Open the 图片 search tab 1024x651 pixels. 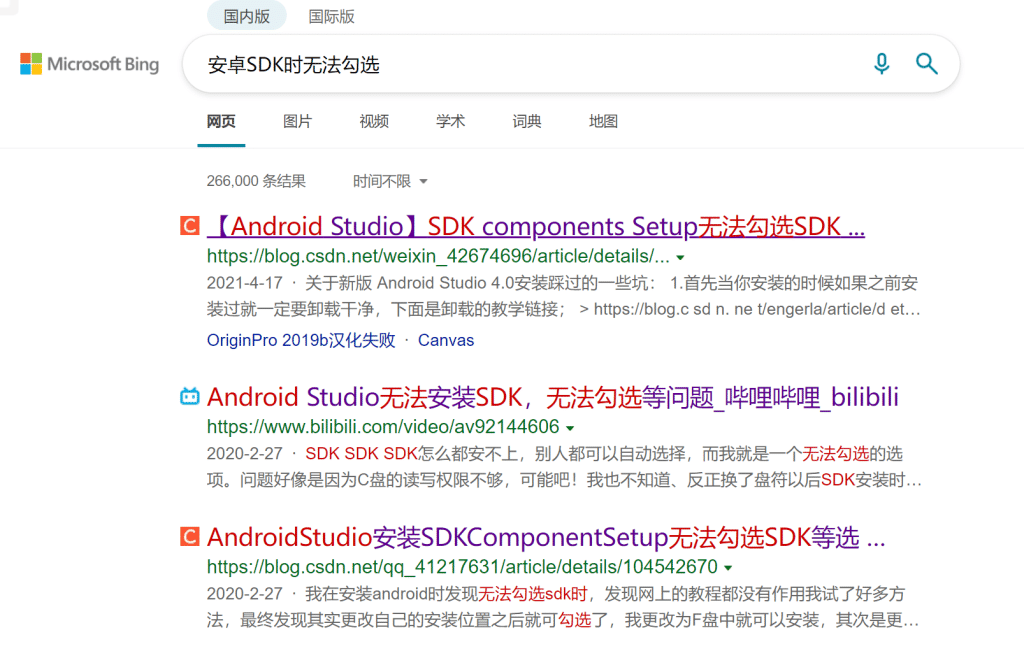coord(297,121)
